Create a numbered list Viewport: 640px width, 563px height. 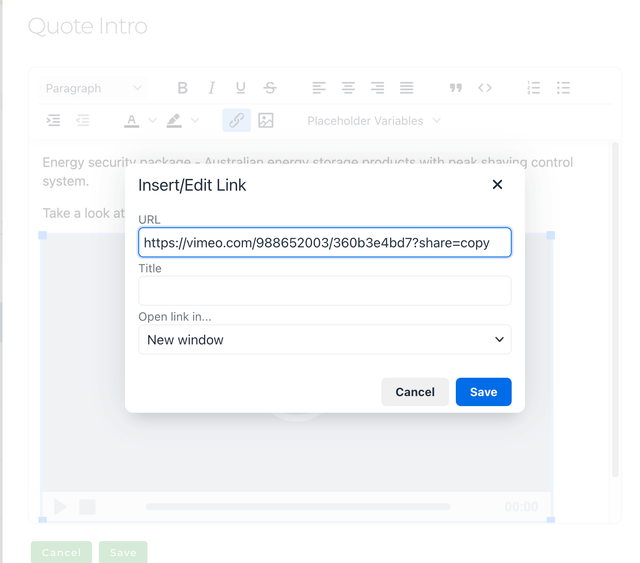pyautogui.click(x=534, y=88)
